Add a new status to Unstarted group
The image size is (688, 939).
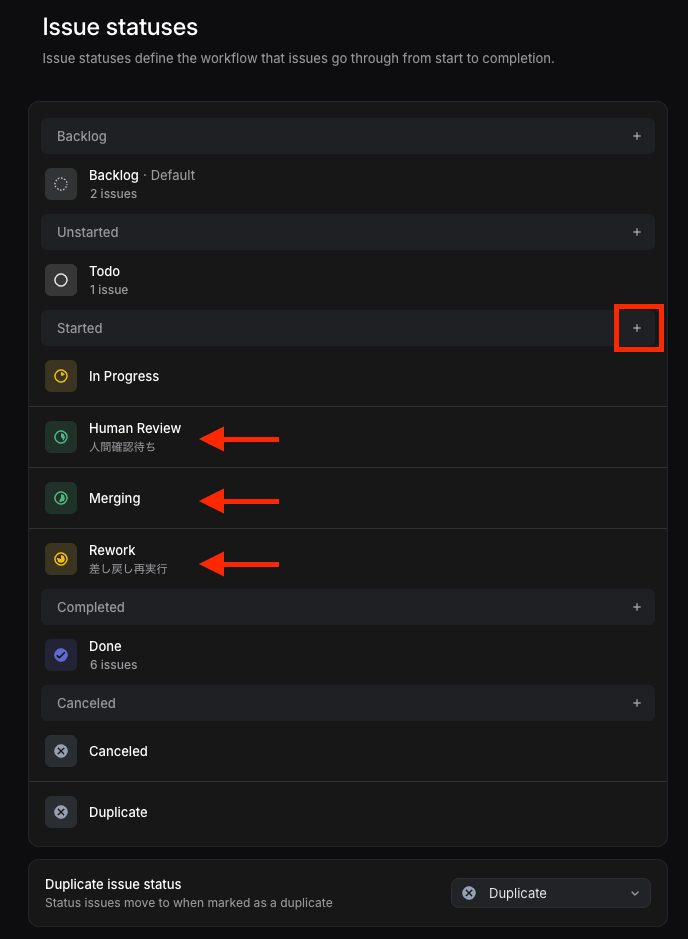pyautogui.click(x=637, y=232)
